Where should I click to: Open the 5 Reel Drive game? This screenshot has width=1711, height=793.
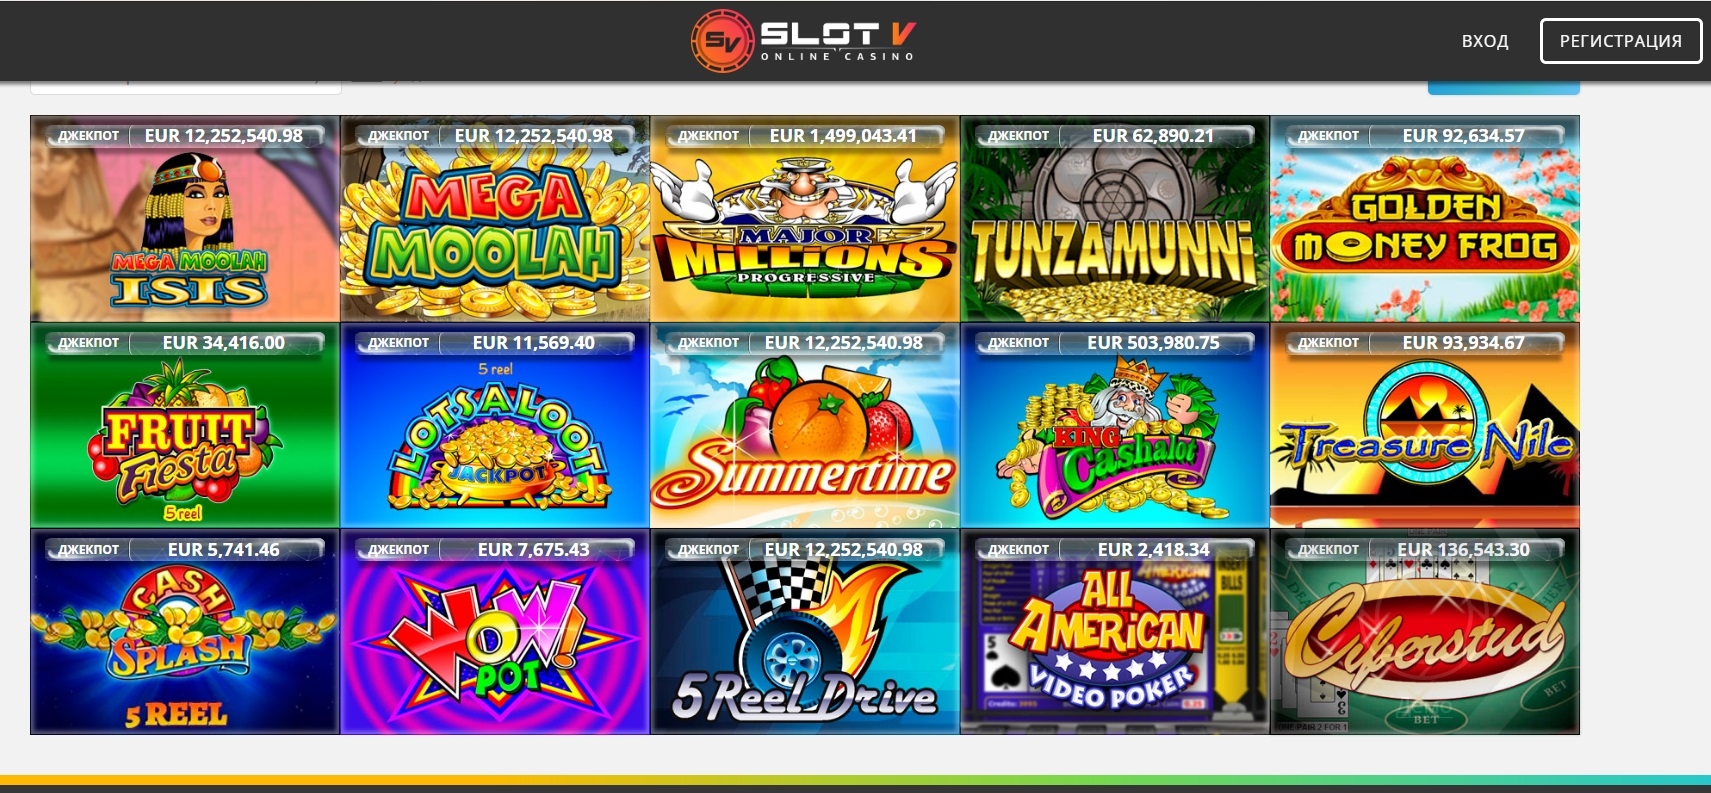pos(805,632)
